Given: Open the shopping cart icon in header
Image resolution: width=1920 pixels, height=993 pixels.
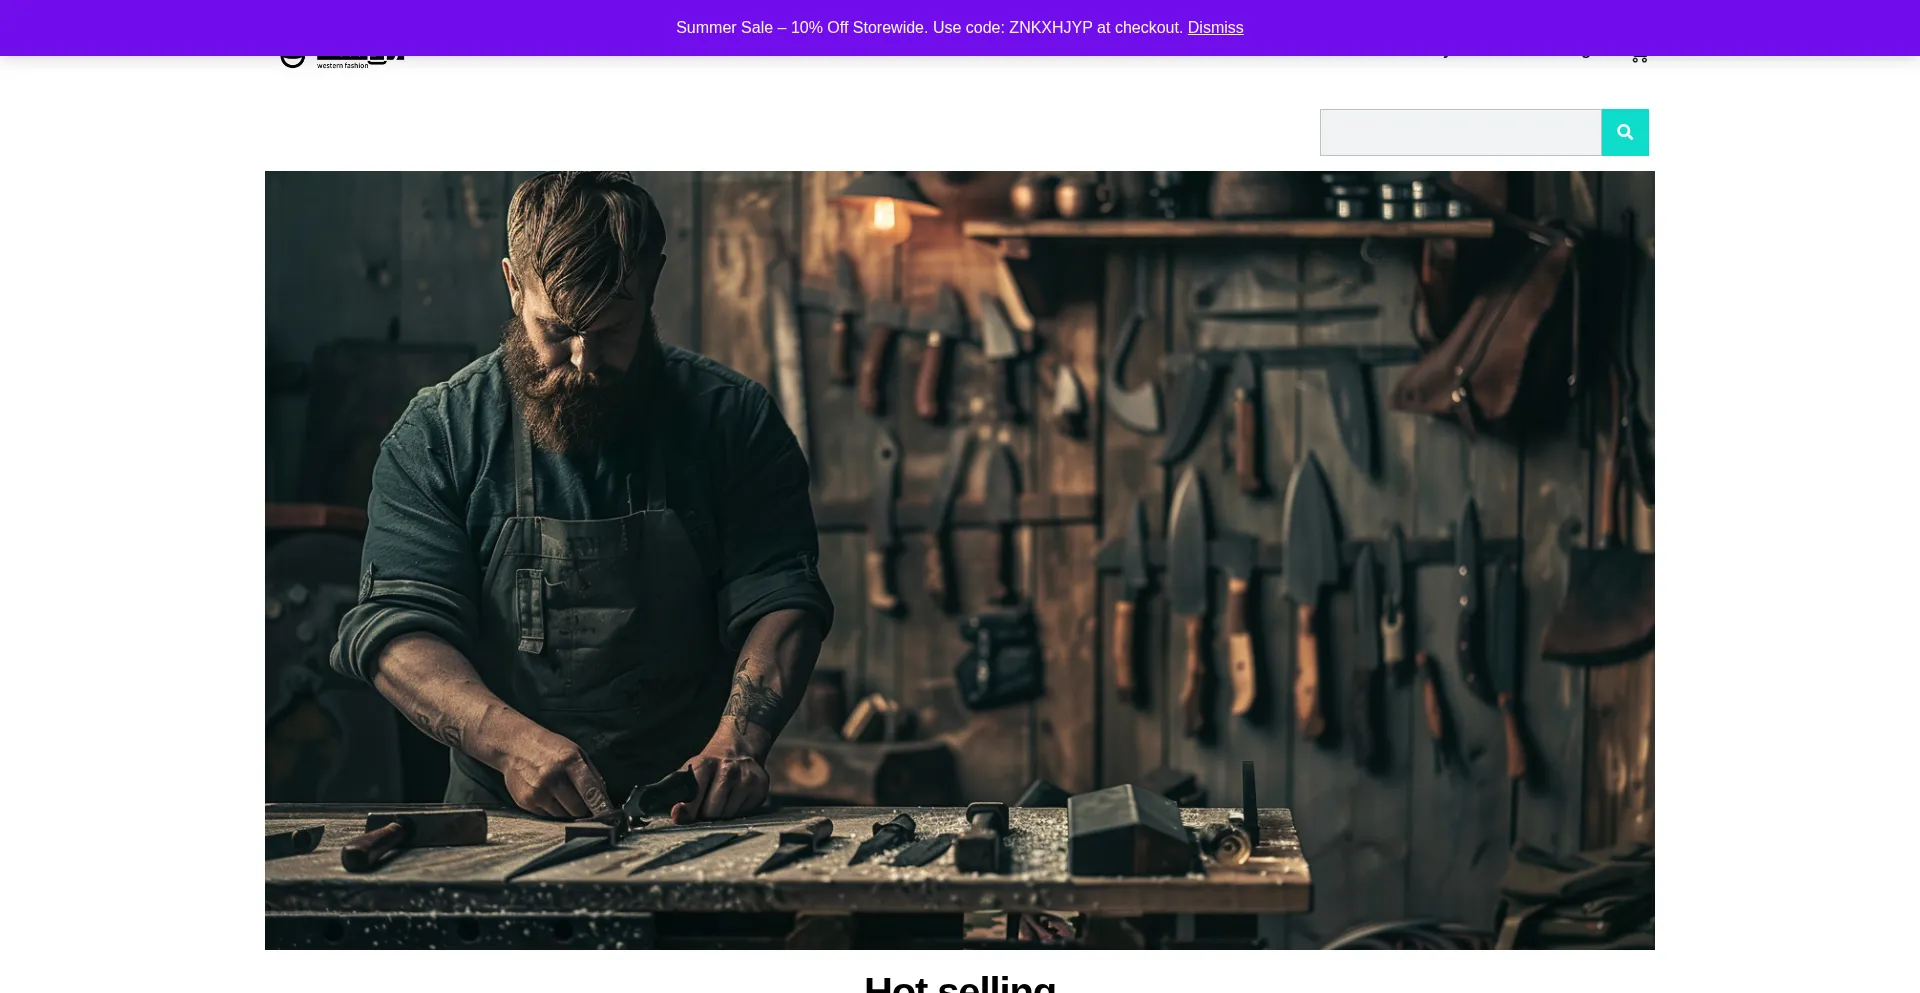Looking at the screenshot, I should tap(1638, 58).
